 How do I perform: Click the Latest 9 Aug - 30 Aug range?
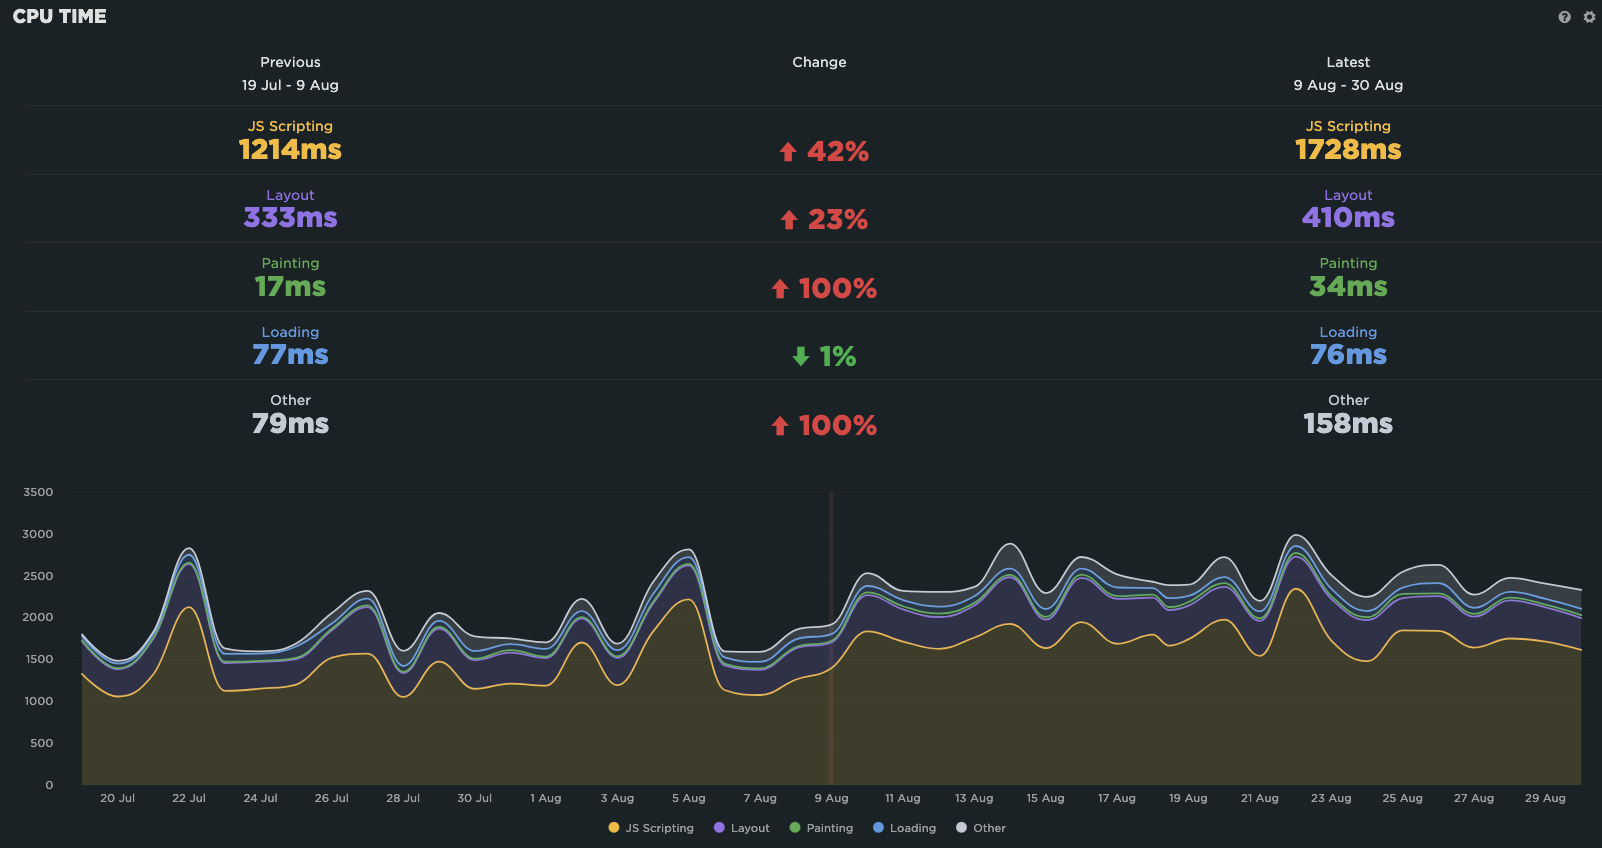1347,85
